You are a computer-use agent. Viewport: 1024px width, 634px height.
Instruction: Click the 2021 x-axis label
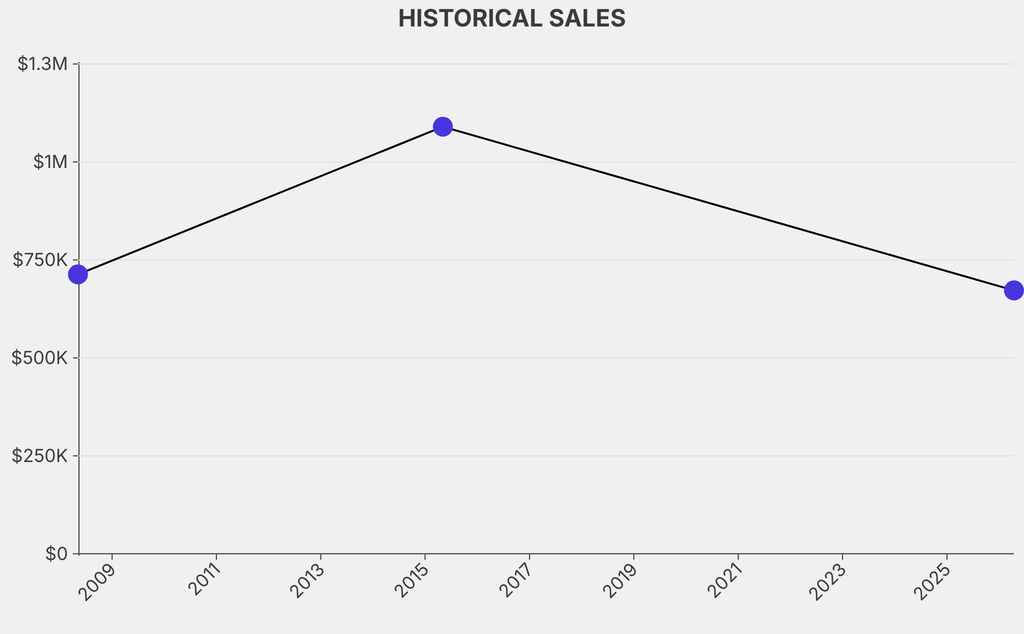(724, 582)
